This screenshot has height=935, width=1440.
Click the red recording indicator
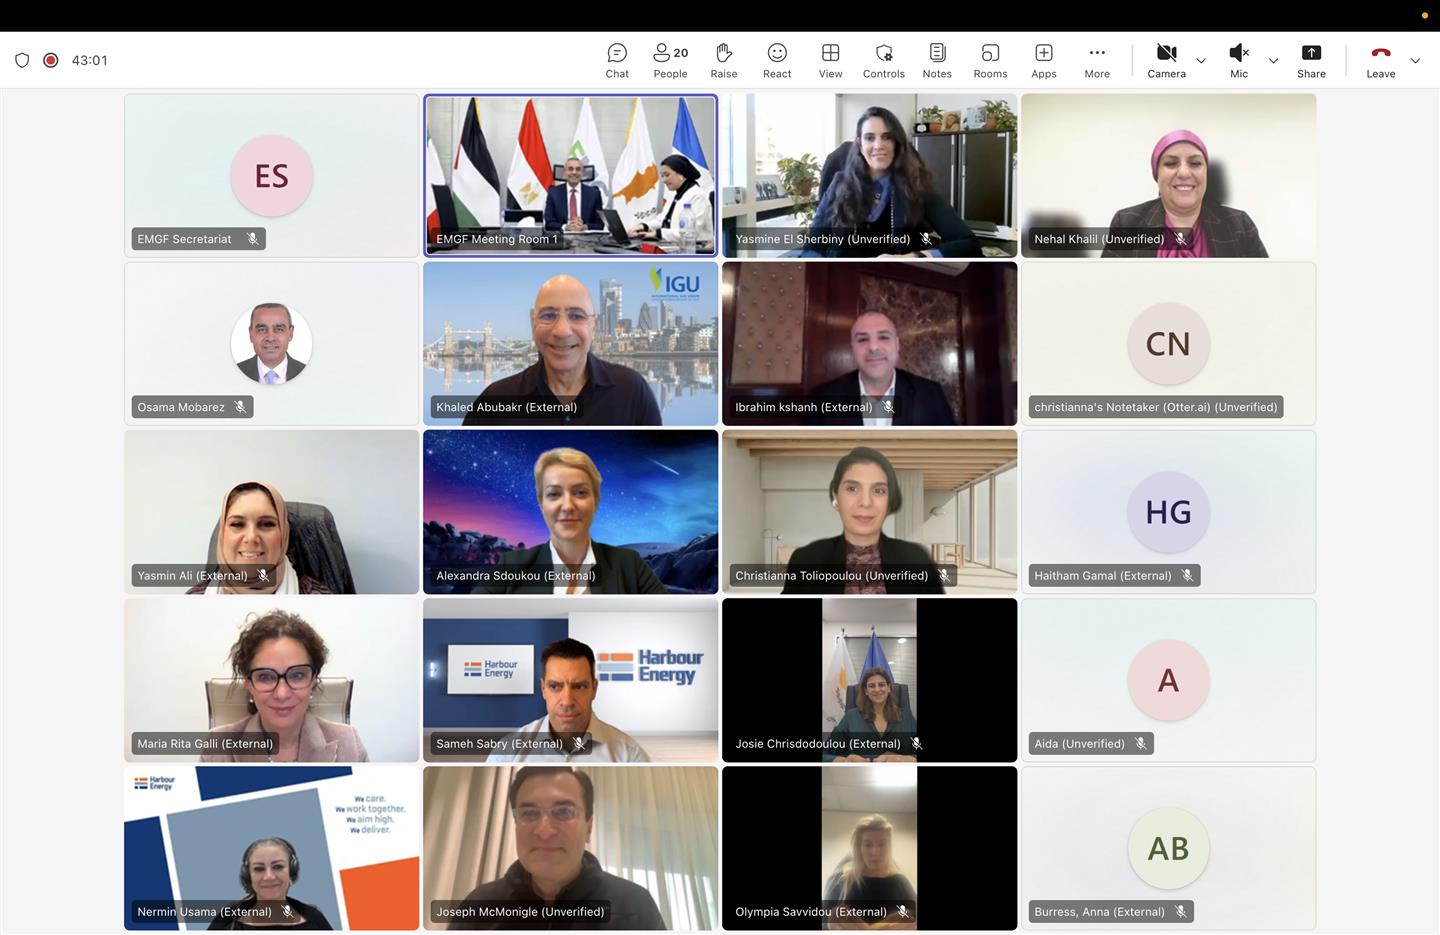click(x=51, y=60)
